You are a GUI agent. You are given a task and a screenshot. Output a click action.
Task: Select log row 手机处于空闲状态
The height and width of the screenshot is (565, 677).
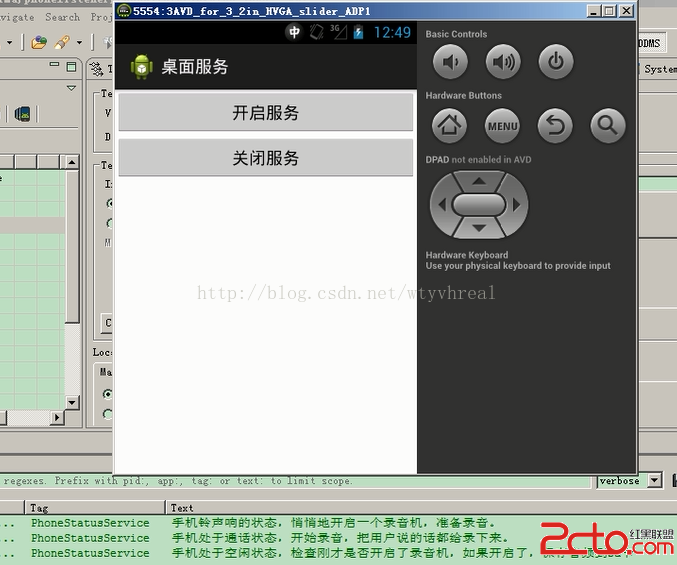point(338,553)
